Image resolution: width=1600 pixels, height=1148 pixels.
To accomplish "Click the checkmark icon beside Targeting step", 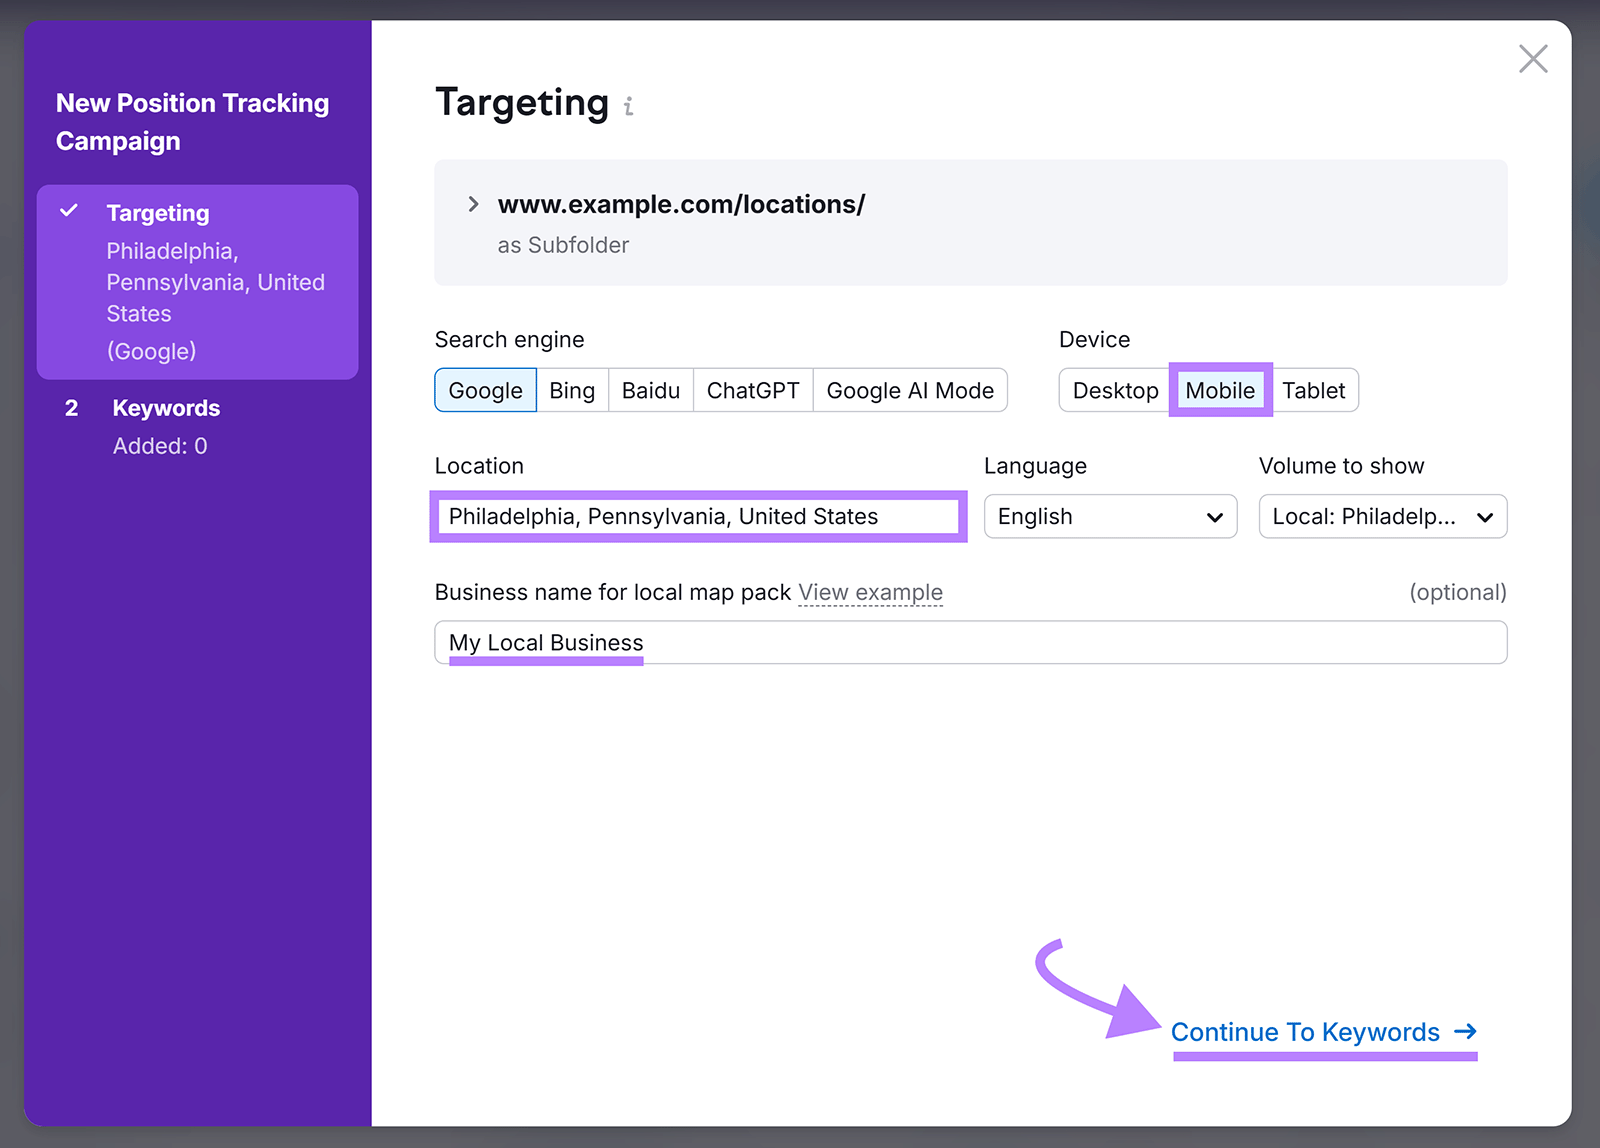I will 68,211.
